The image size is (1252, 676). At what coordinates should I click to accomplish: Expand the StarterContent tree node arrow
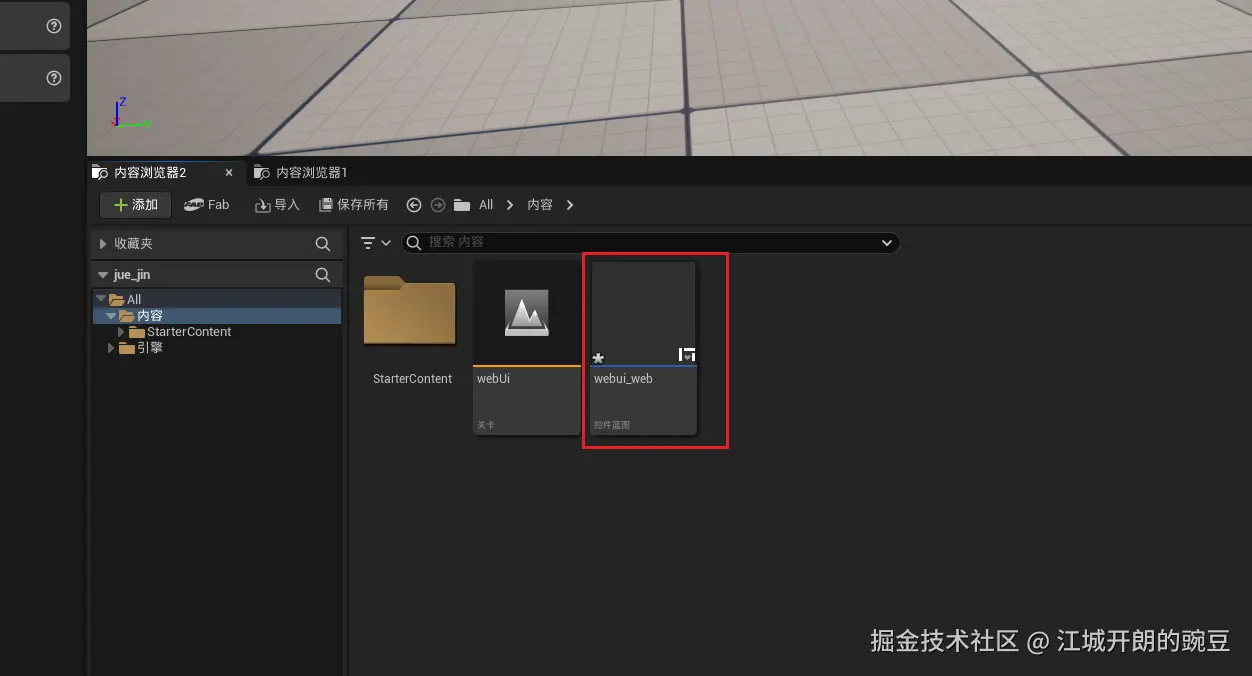click(122, 332)
